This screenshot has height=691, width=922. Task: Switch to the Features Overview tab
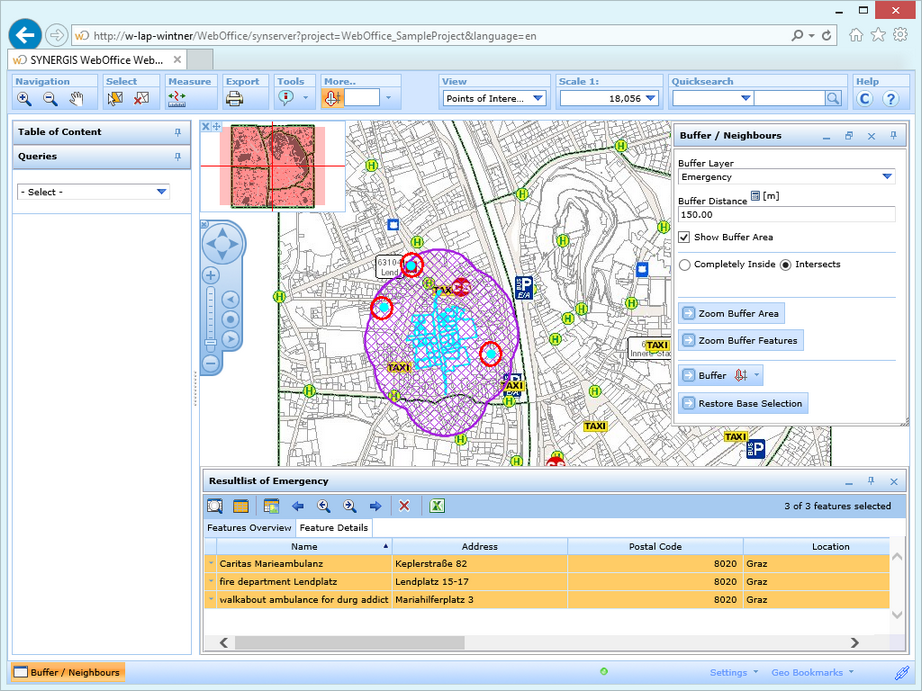pyautogui.click(x=249, y=528)
